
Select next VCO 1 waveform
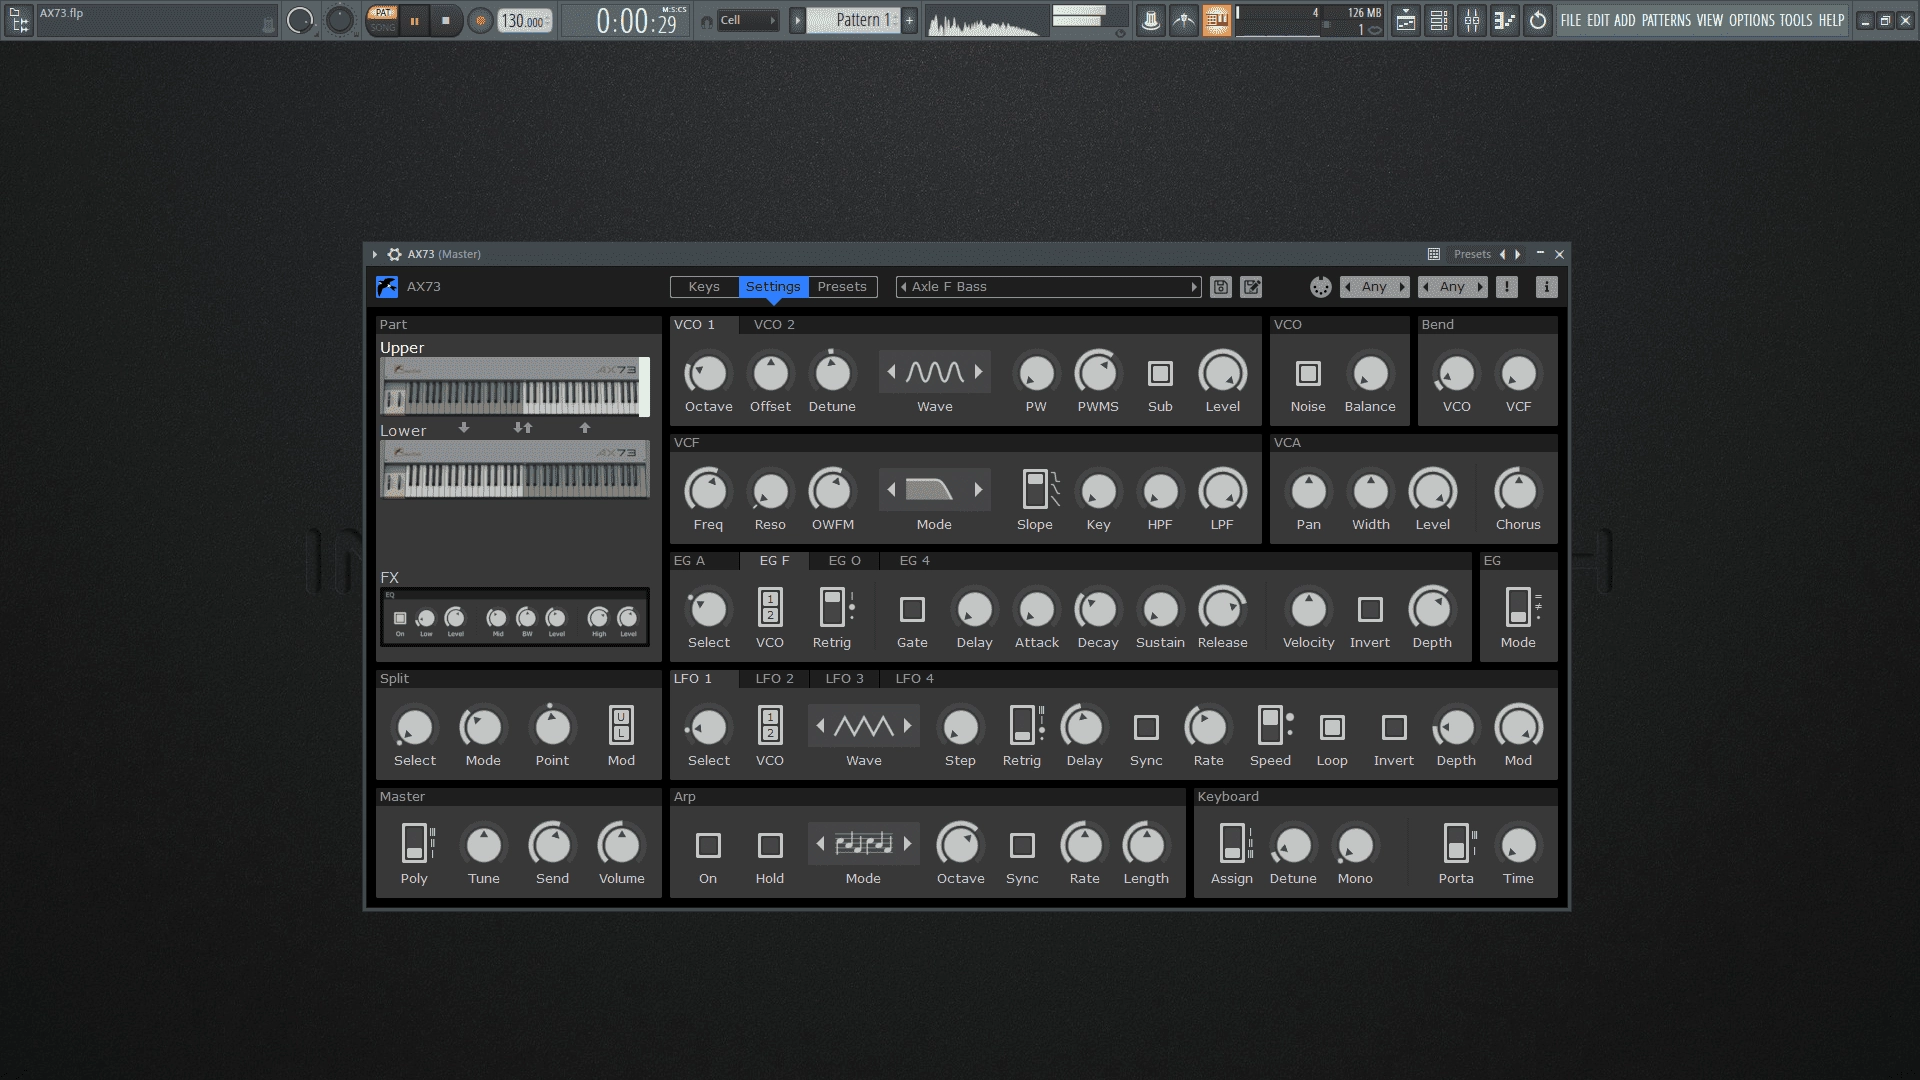tap(978, 373)
